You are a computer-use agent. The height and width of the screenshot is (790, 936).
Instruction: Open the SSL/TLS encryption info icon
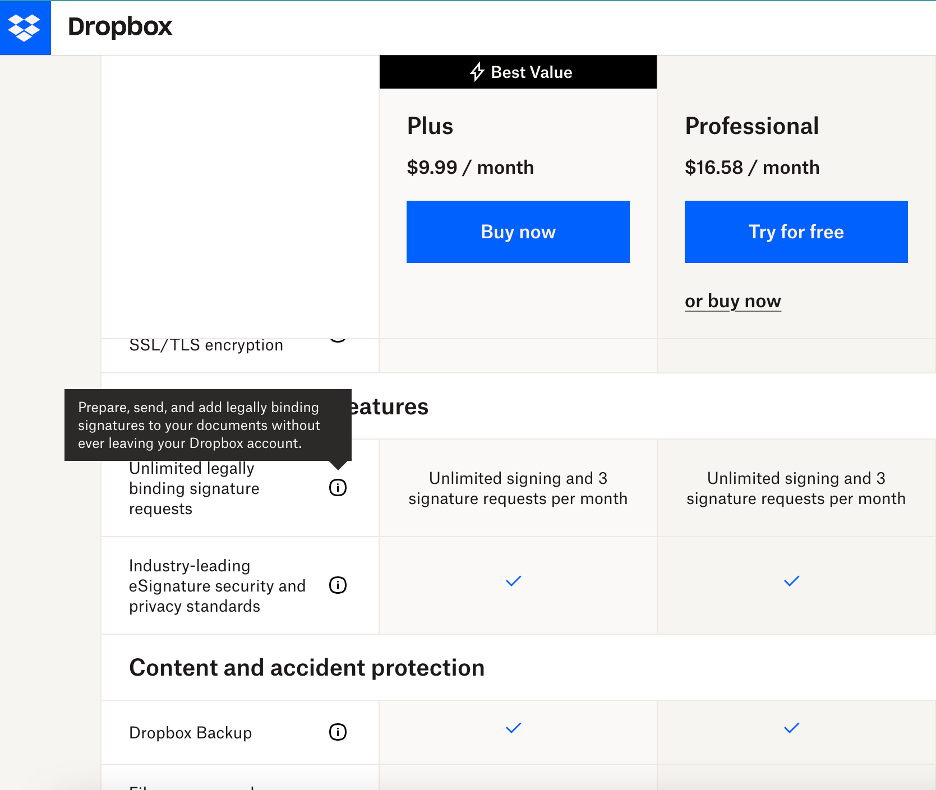coord(338,336)
